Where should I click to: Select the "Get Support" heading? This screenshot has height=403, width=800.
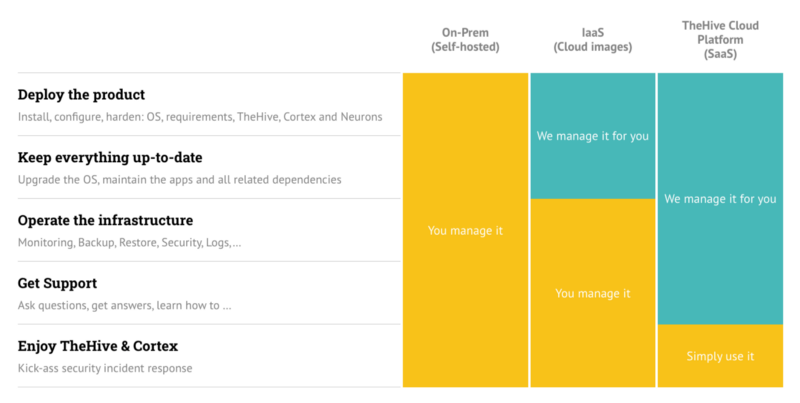[57, 283]
